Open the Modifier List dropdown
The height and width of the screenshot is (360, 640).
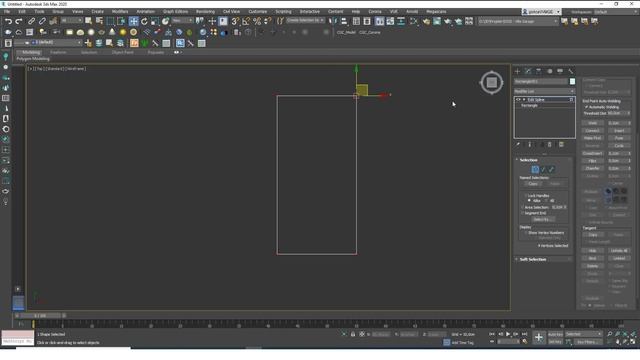tap(544, 91)
